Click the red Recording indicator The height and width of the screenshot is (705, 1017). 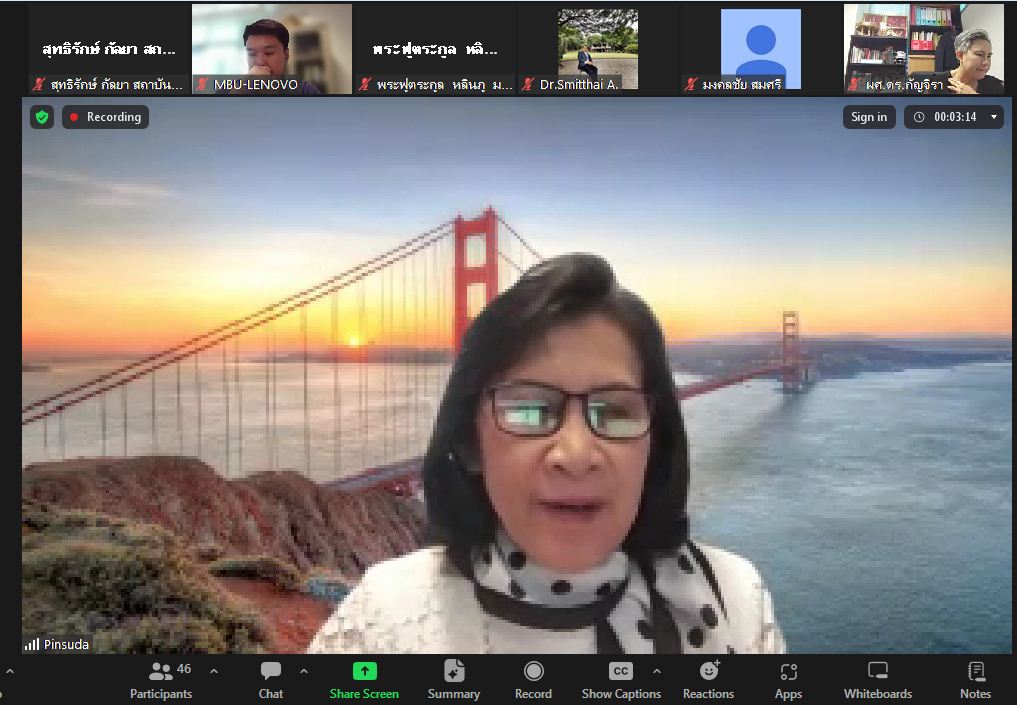point(105,117)
